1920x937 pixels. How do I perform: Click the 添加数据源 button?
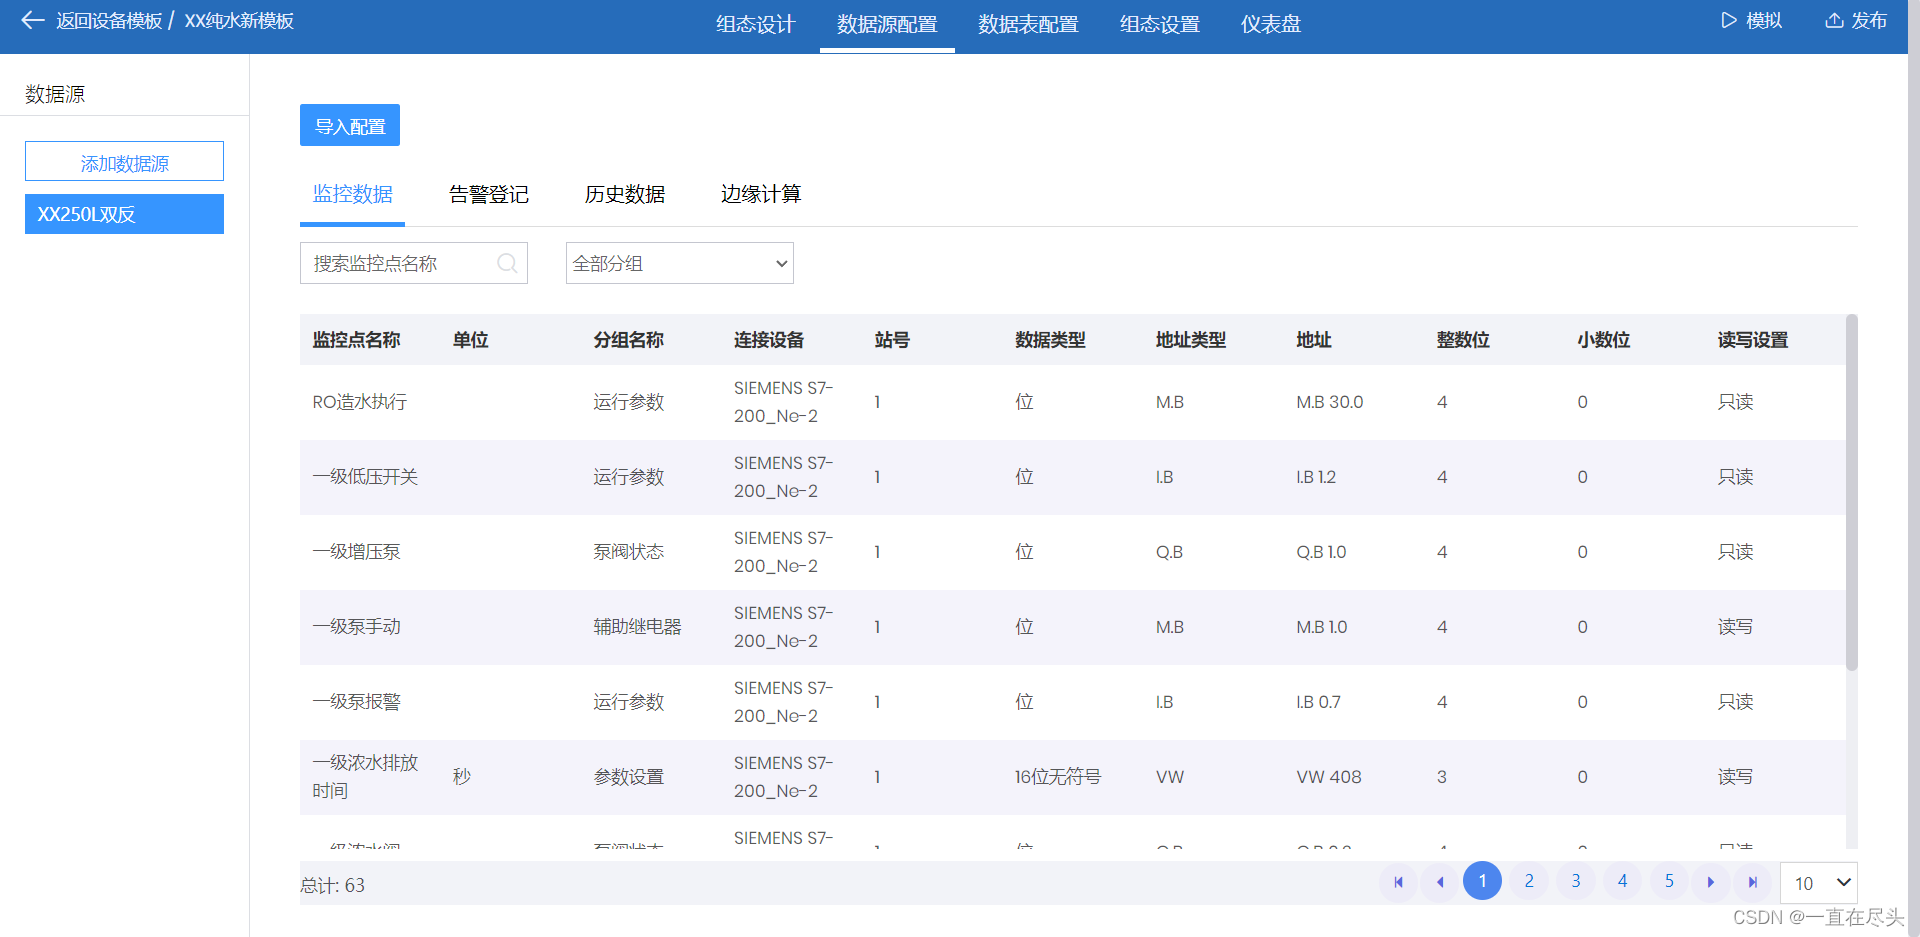point(124,161)
